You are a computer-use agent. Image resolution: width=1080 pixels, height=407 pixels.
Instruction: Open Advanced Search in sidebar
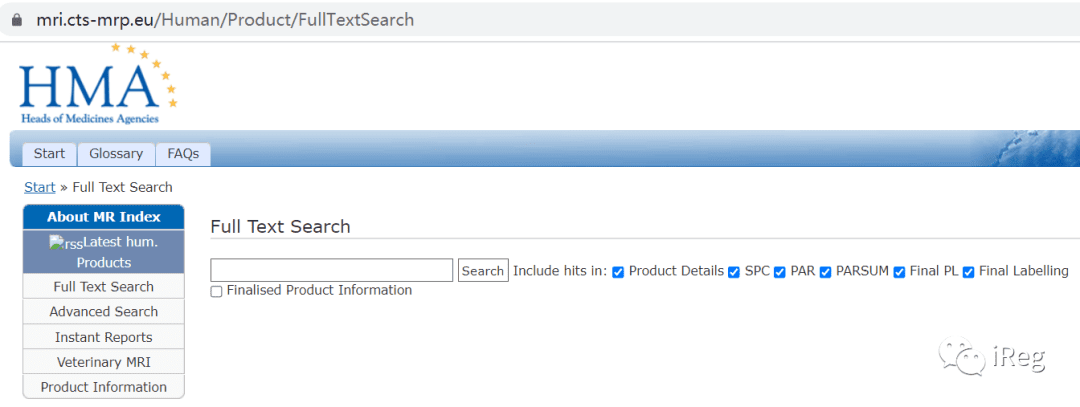(103, 312)
